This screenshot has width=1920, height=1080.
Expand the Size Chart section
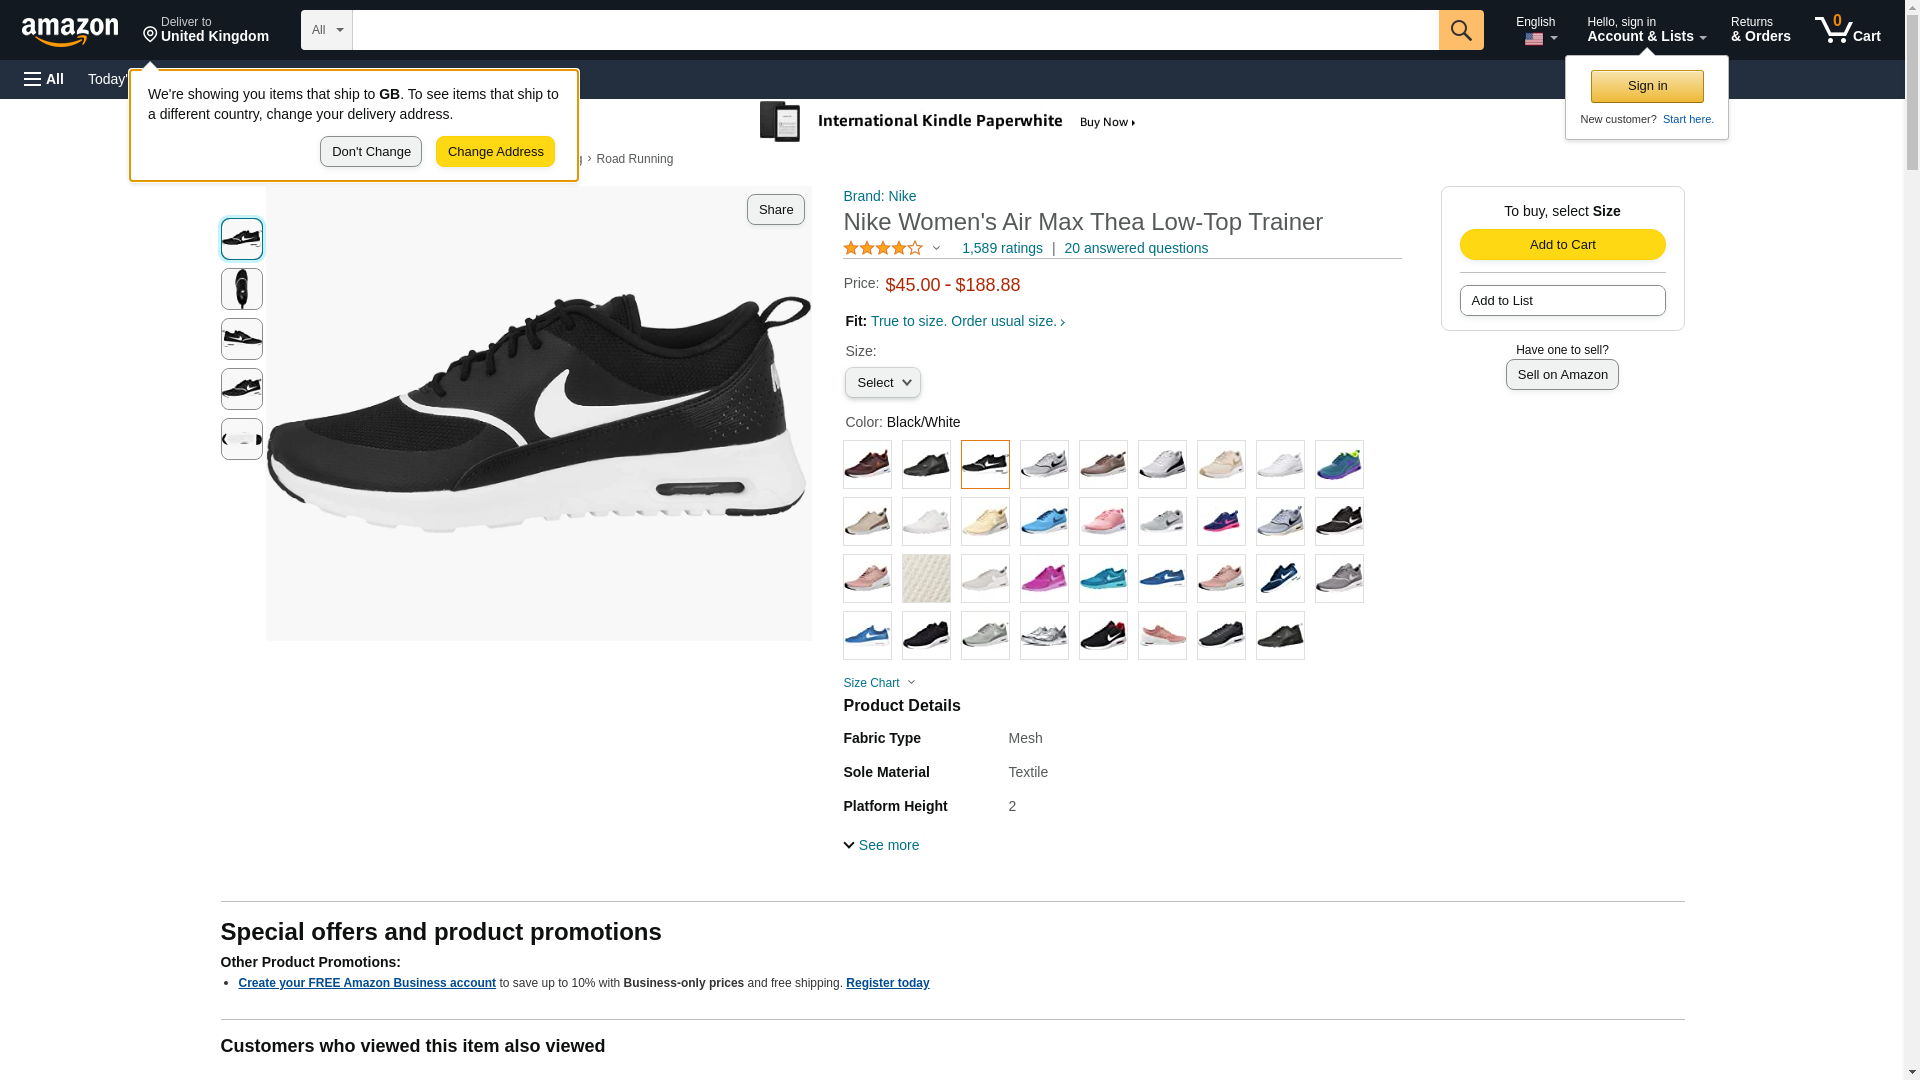click(878, 683)
